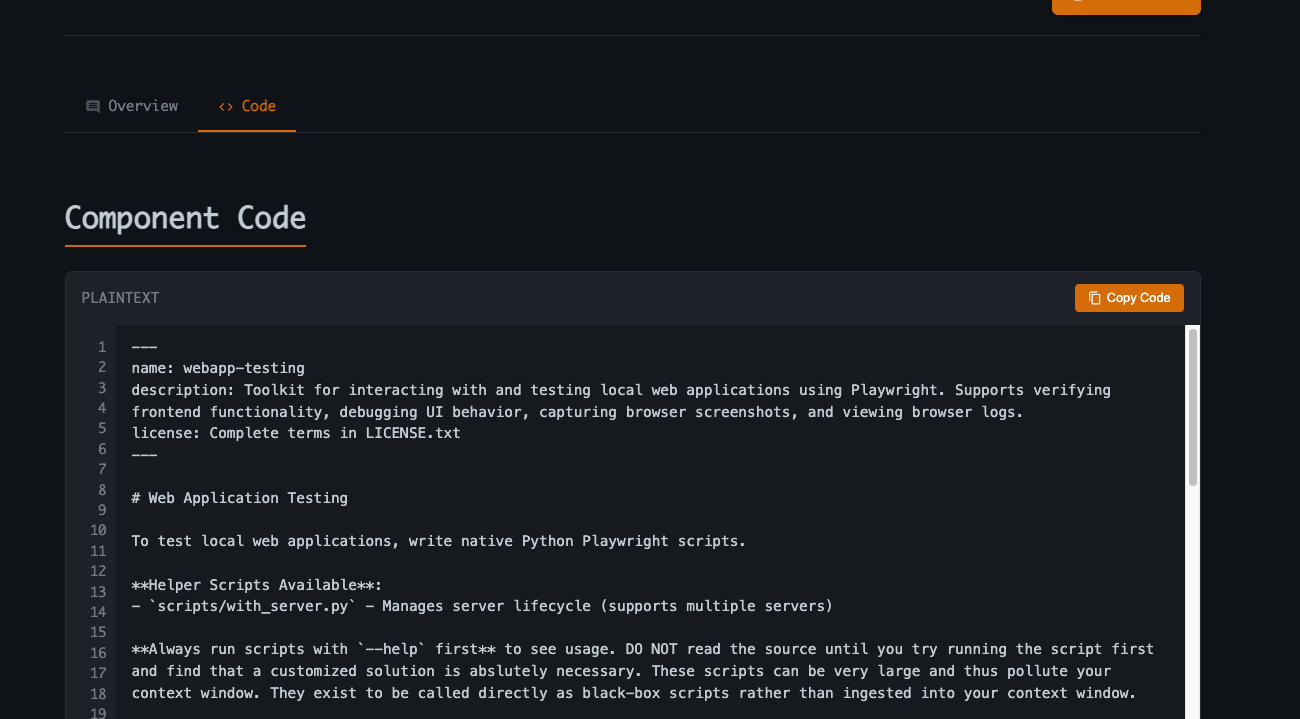Click the Code tab angle-brackets icon
Viewport: 1300px width, 719px height.
point(226,106)
